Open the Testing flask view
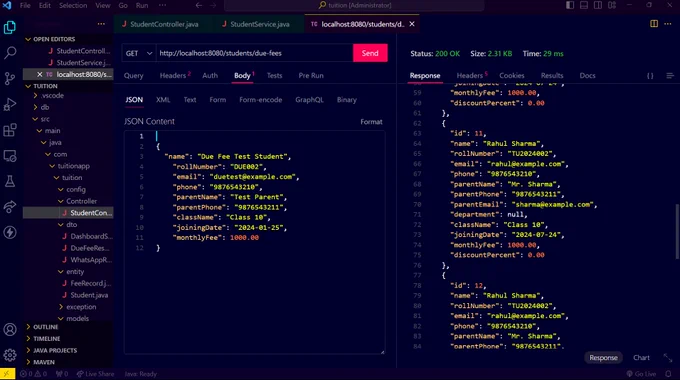 pyautogui.click(x=10, y=181)
